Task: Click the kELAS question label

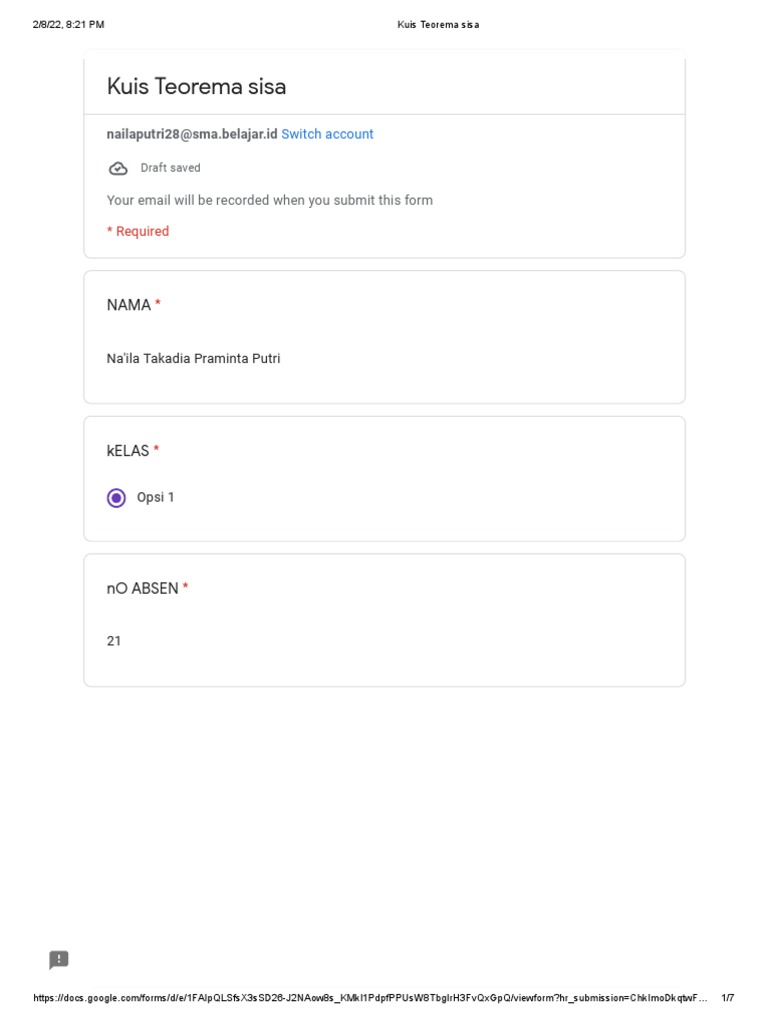Action: click(128, 451)
